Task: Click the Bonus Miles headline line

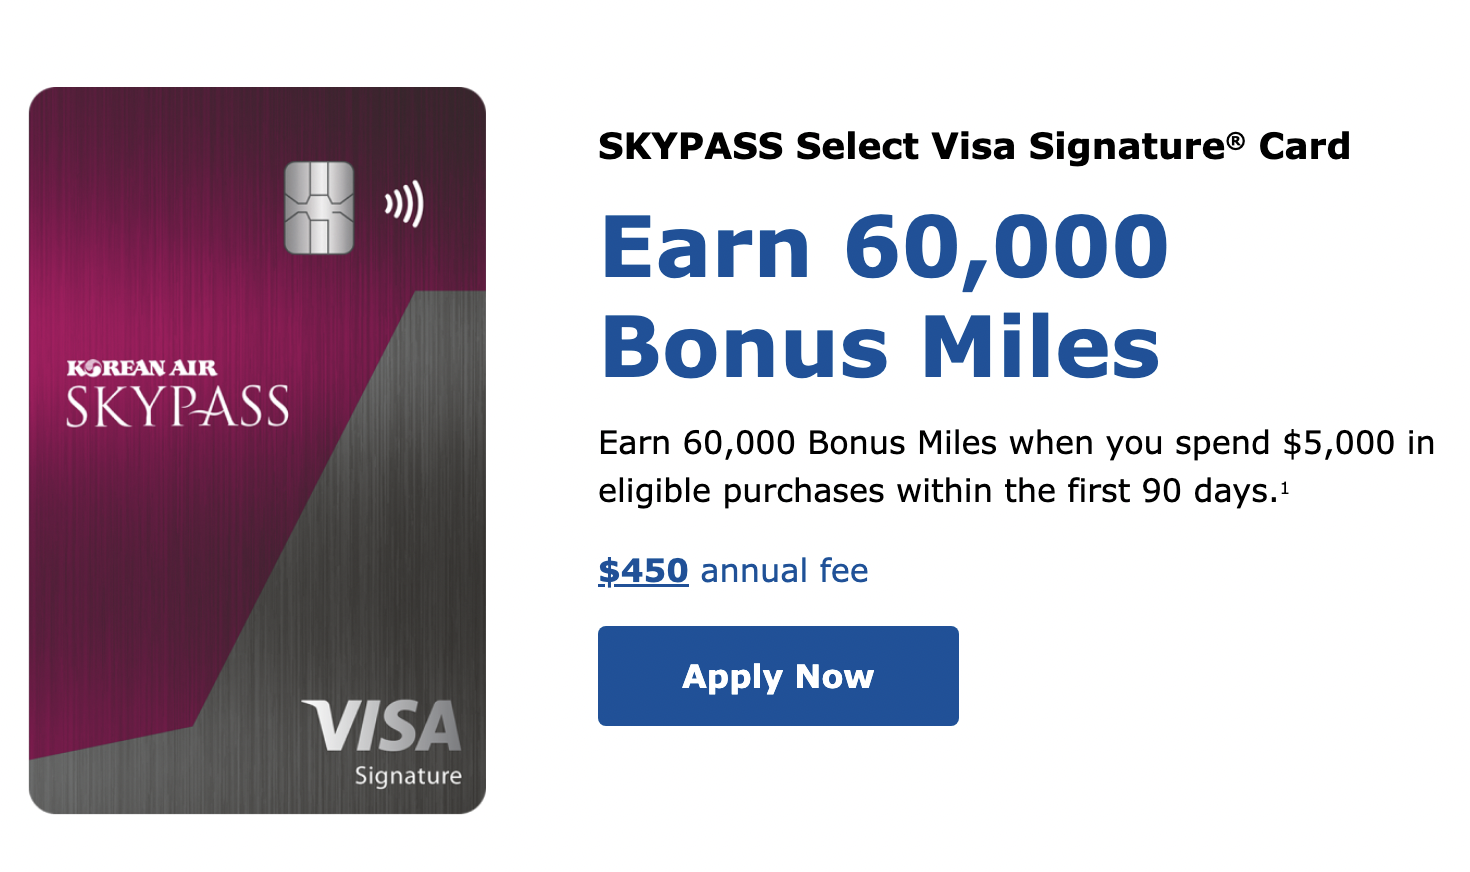Action: point(878,343)
